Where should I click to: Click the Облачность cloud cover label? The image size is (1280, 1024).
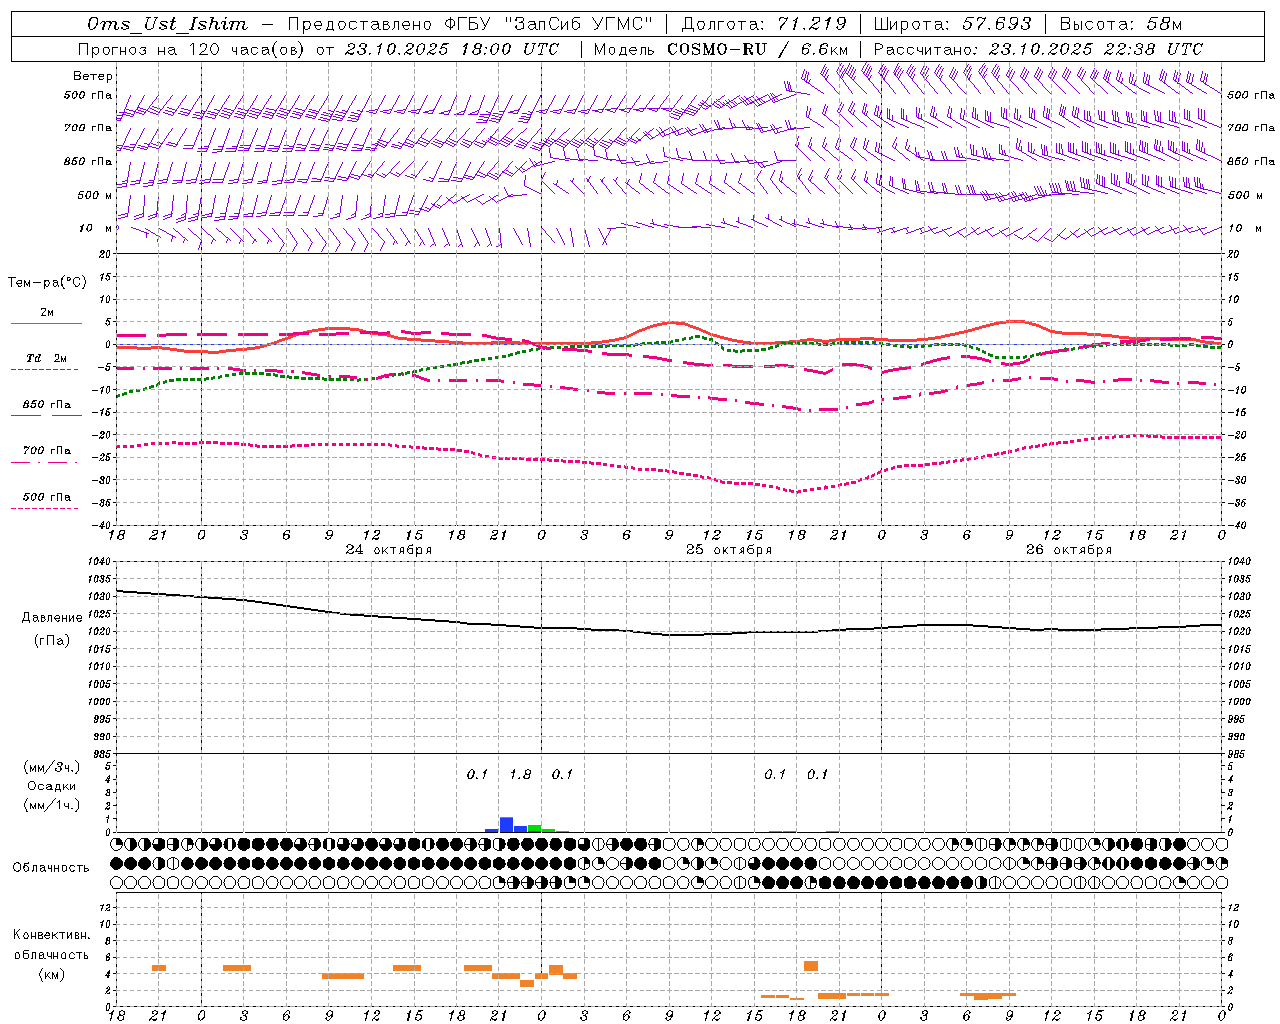(51, 868)
